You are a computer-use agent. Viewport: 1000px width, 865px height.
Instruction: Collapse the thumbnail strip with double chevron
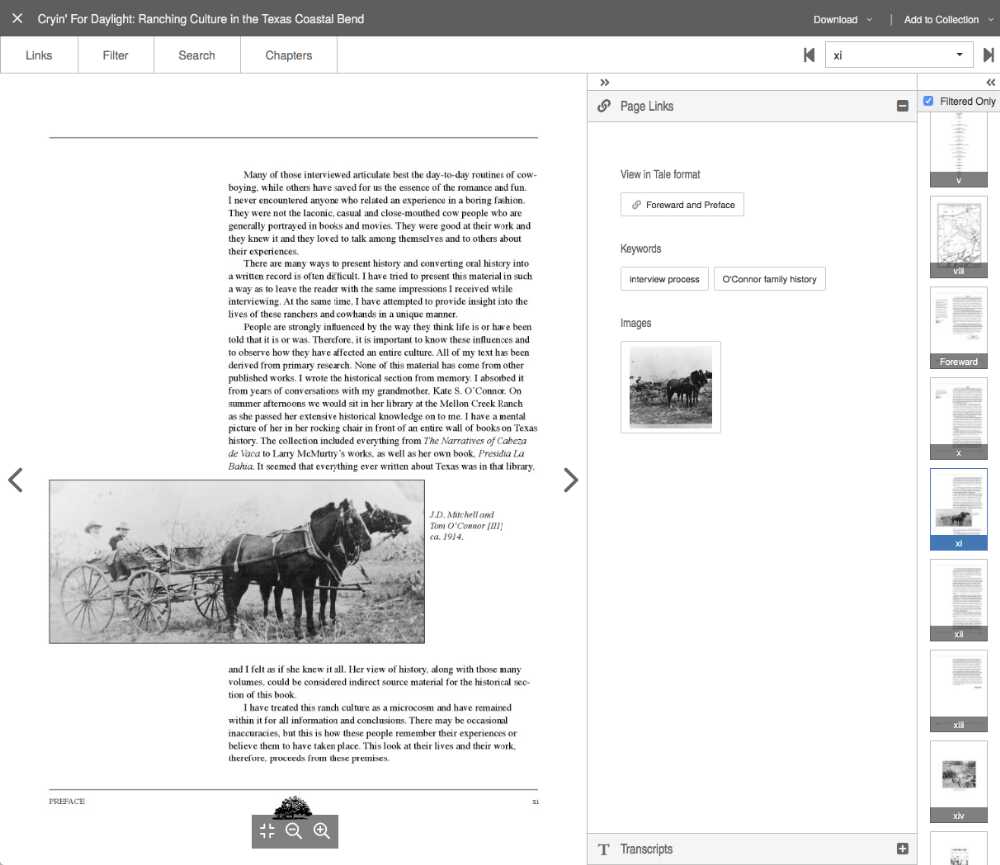click(x=990, y=82)
